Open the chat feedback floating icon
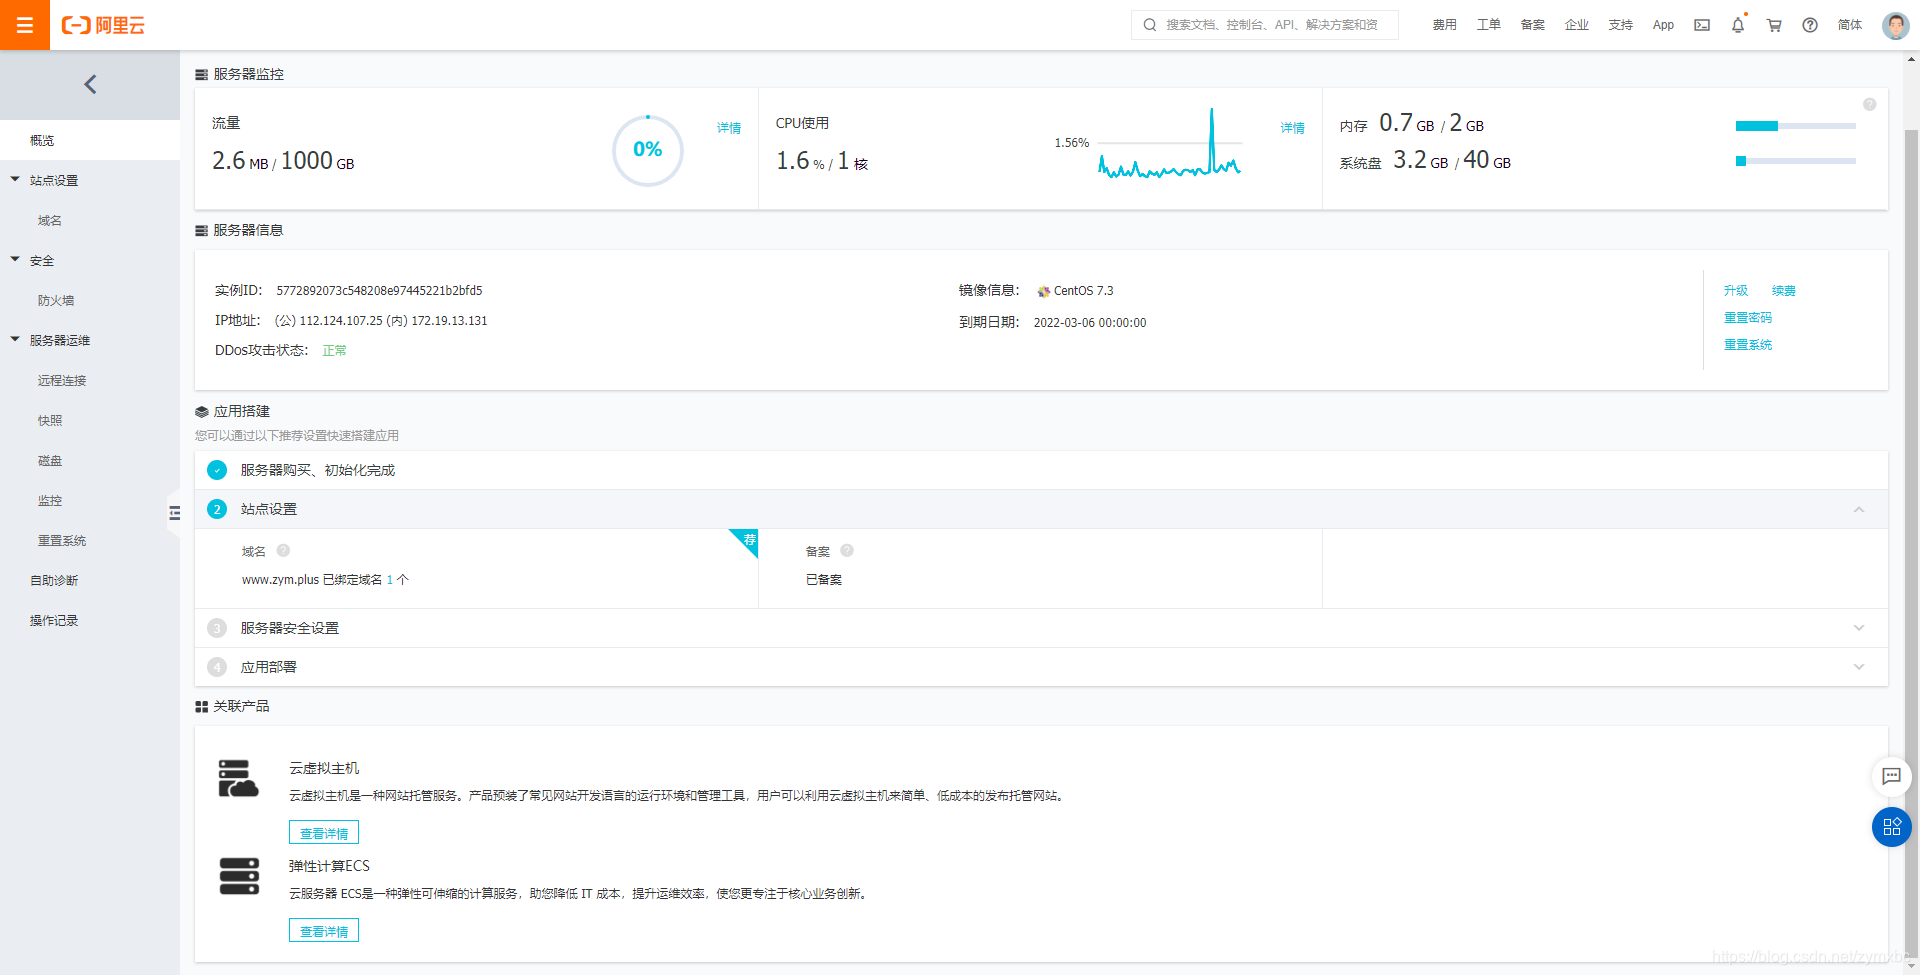The height and width of the screenshot is (975, 1920). [x=1891, y=776]
